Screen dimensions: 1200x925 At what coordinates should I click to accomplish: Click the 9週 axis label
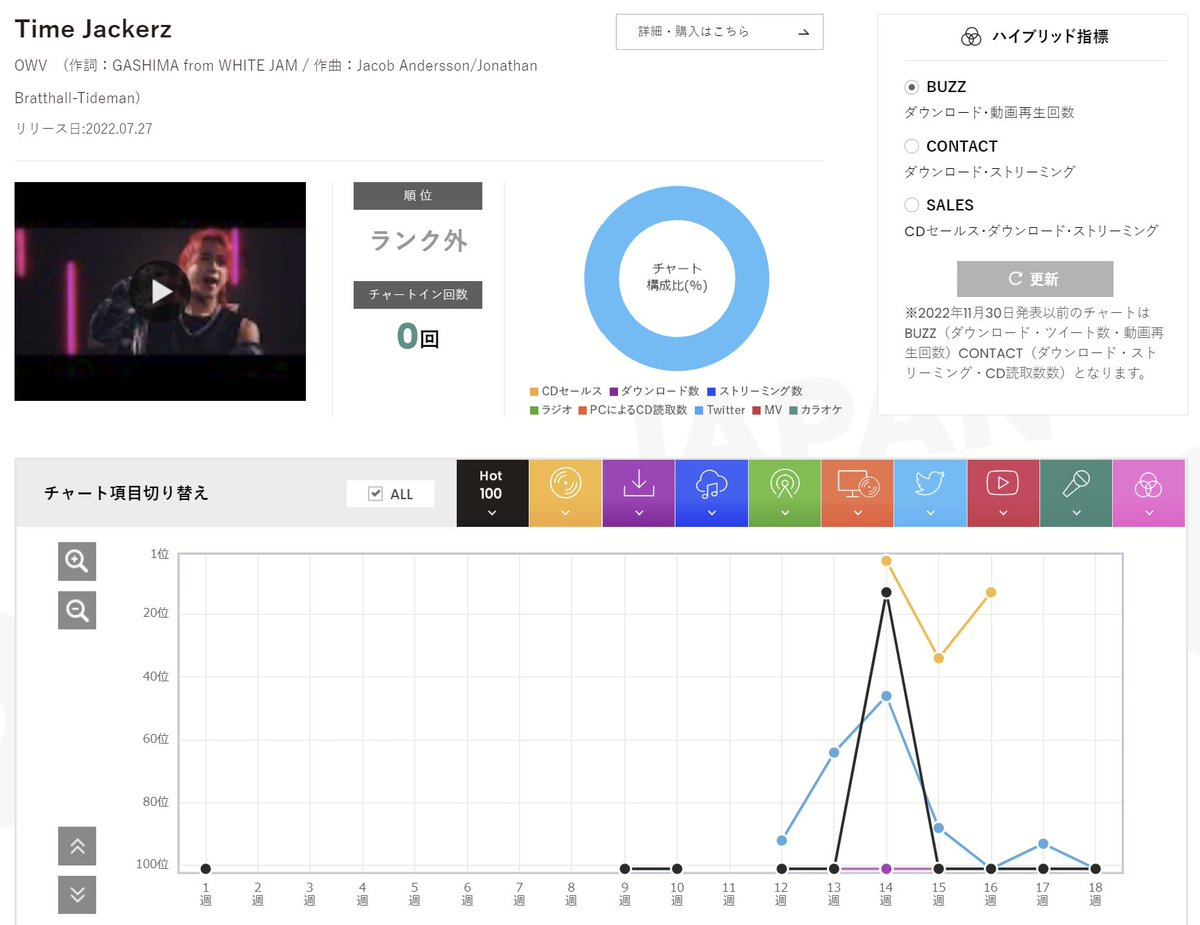click(625, 893)
